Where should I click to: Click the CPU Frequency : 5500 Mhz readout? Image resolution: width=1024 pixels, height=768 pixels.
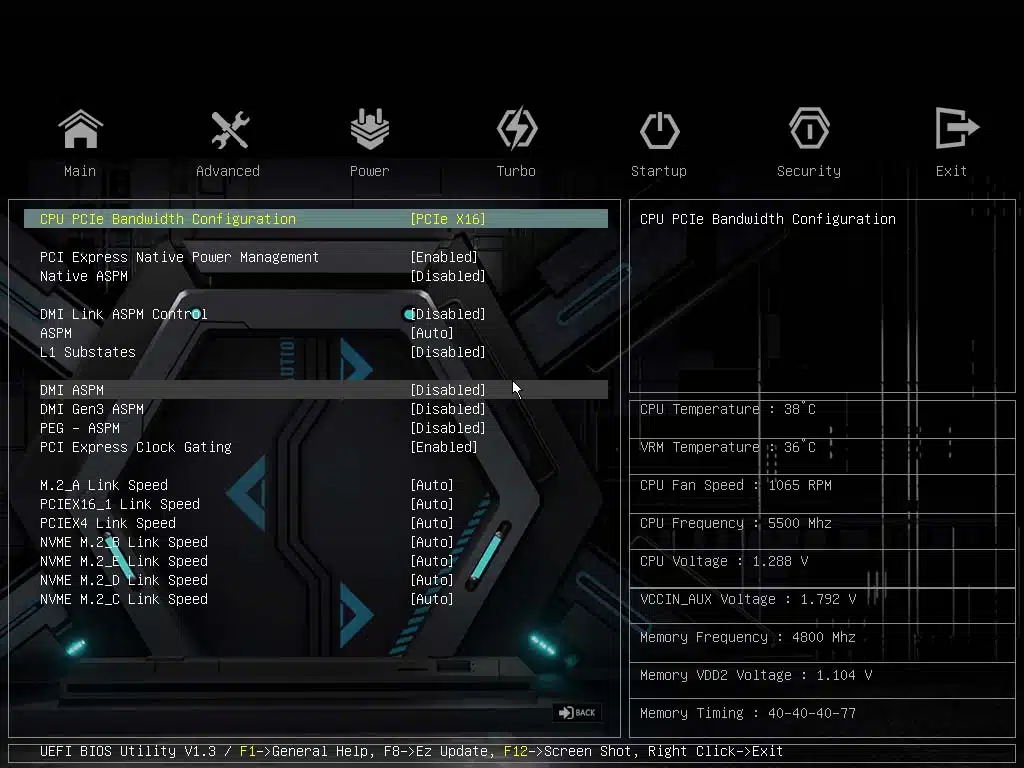click(x=736, y=523)
